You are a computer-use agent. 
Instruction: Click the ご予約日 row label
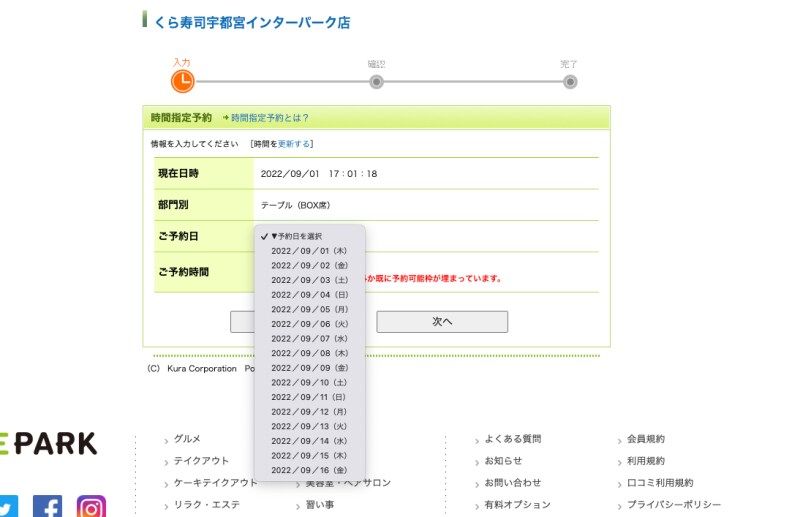[x=178, y=236]
